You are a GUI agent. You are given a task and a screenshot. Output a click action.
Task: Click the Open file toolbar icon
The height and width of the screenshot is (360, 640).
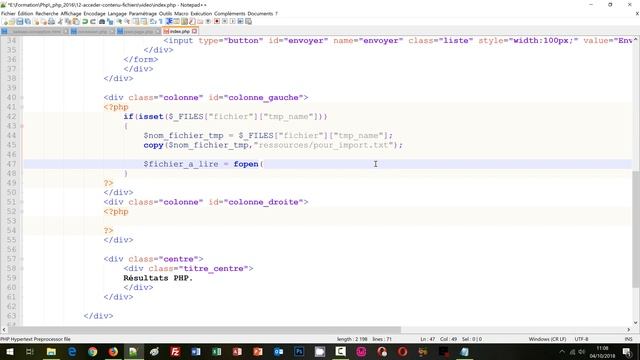(x=12, y=21)
